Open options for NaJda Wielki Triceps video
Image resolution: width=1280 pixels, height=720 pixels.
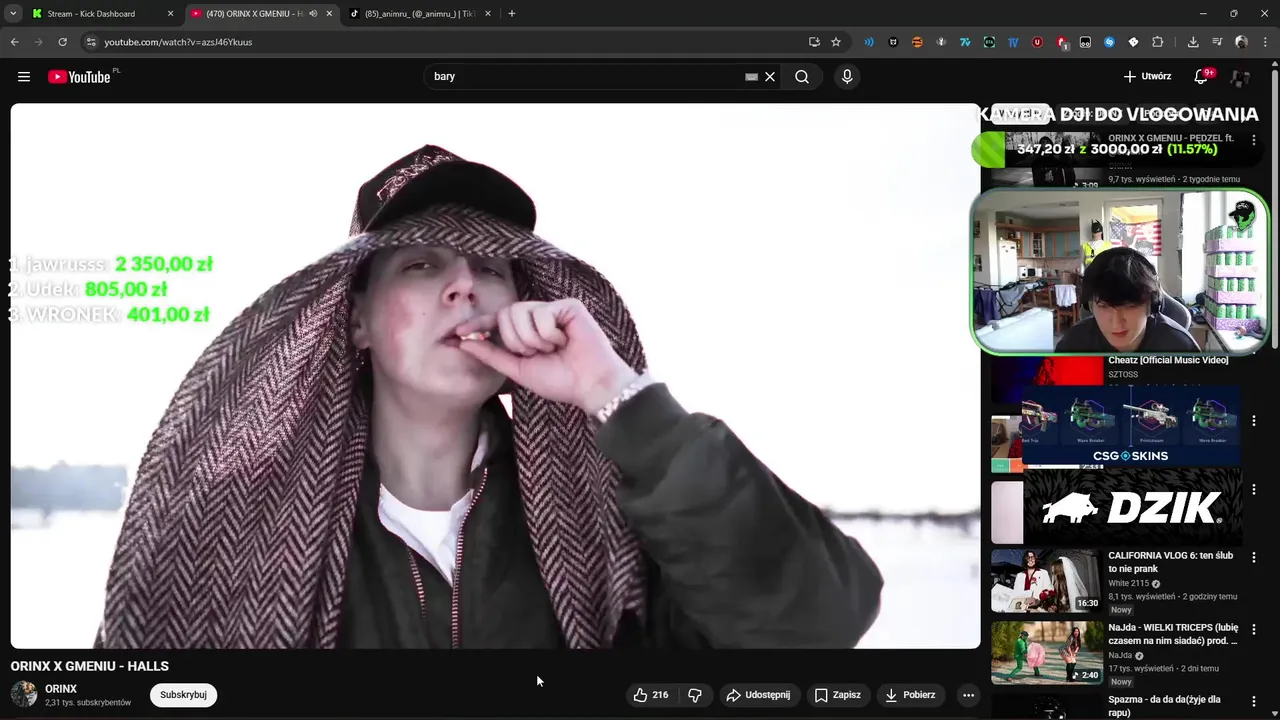coord(1254,629)
